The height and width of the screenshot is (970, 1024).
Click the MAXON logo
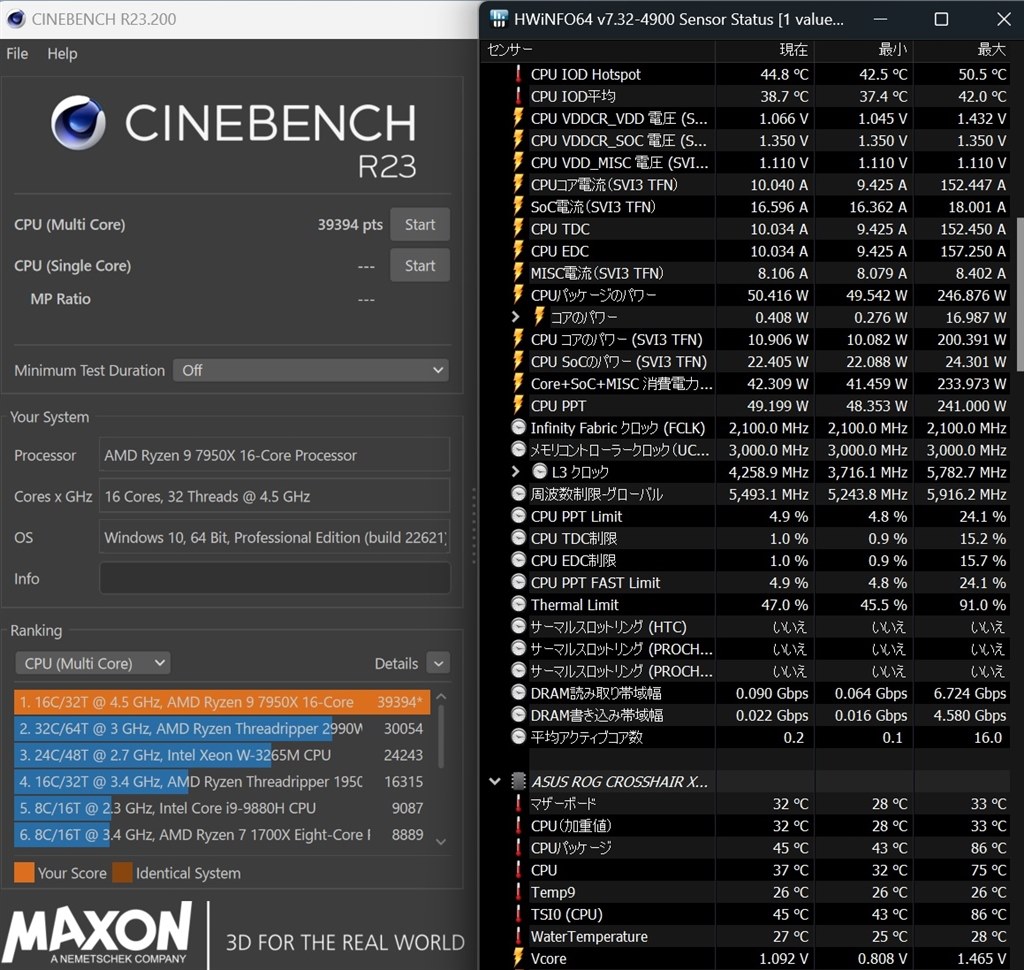click(98, 933)
